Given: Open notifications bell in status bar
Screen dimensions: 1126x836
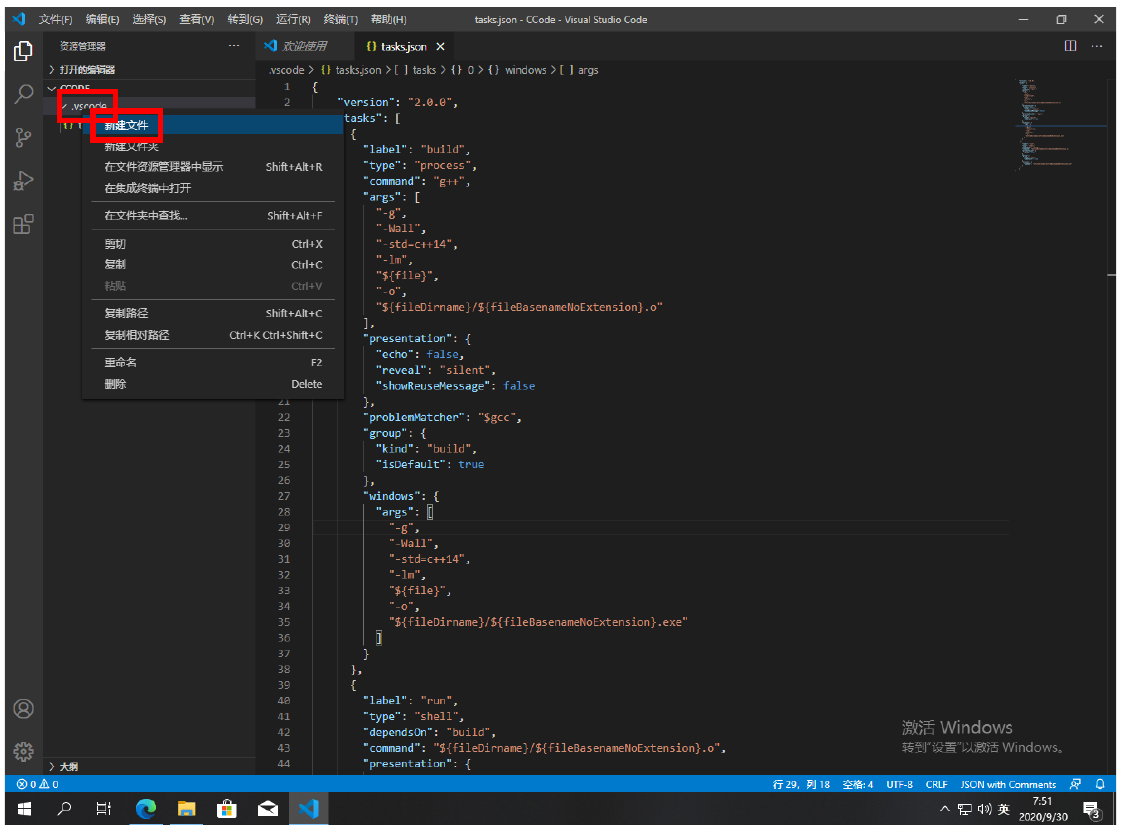Looking at the screenshot, I should click(1100, 784).
